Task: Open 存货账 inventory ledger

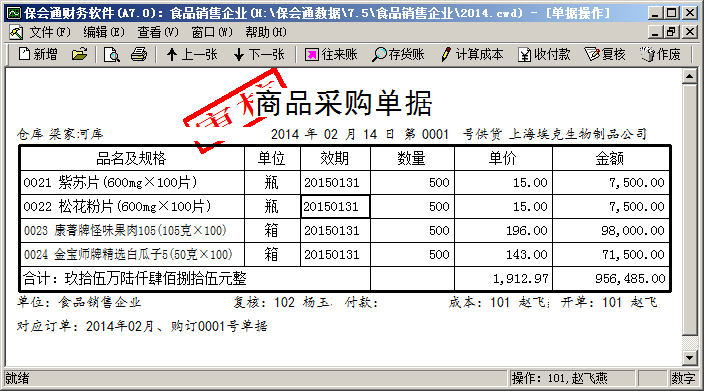Action: coord(398,54)
